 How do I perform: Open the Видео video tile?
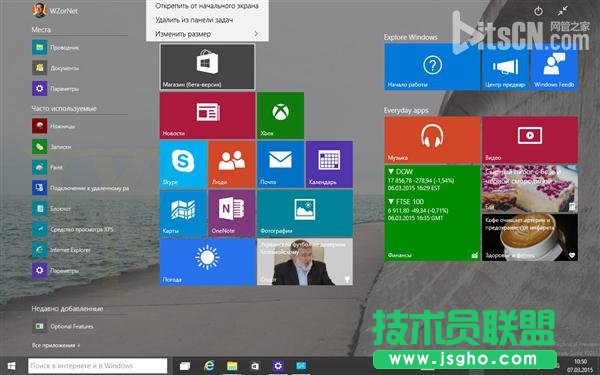coord(530,140)
